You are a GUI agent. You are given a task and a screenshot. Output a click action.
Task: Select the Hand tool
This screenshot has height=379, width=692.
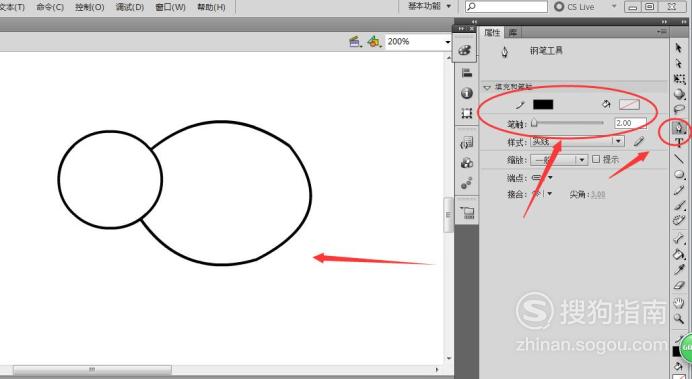point(679,303)
